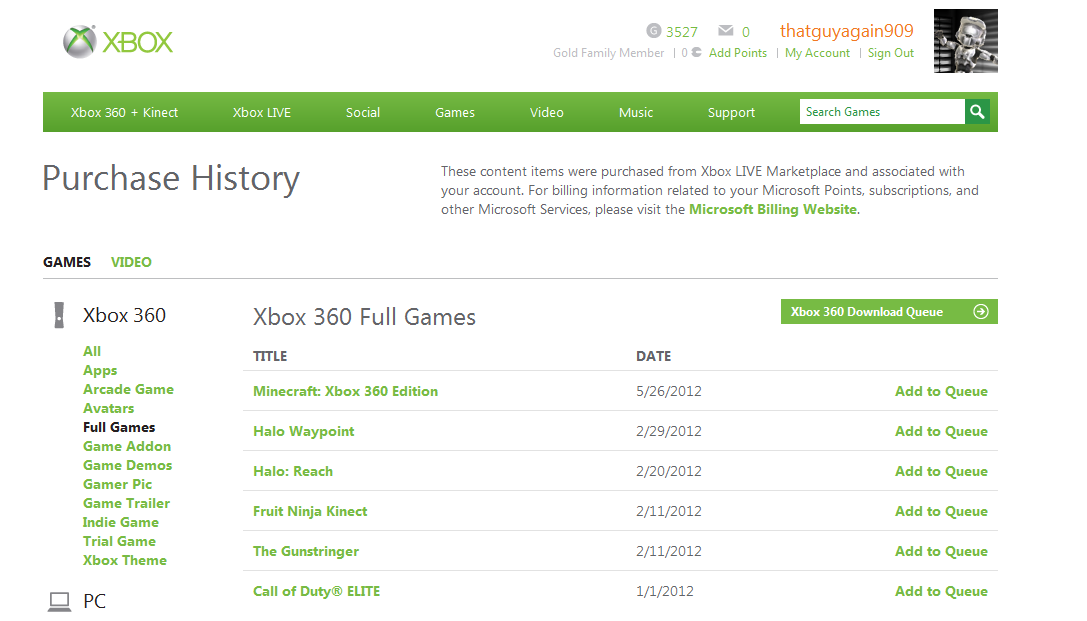Click the Xbox logo
Image resolution: width=1087 pixels, height=621 pixels.
click(x=118, y=41)
